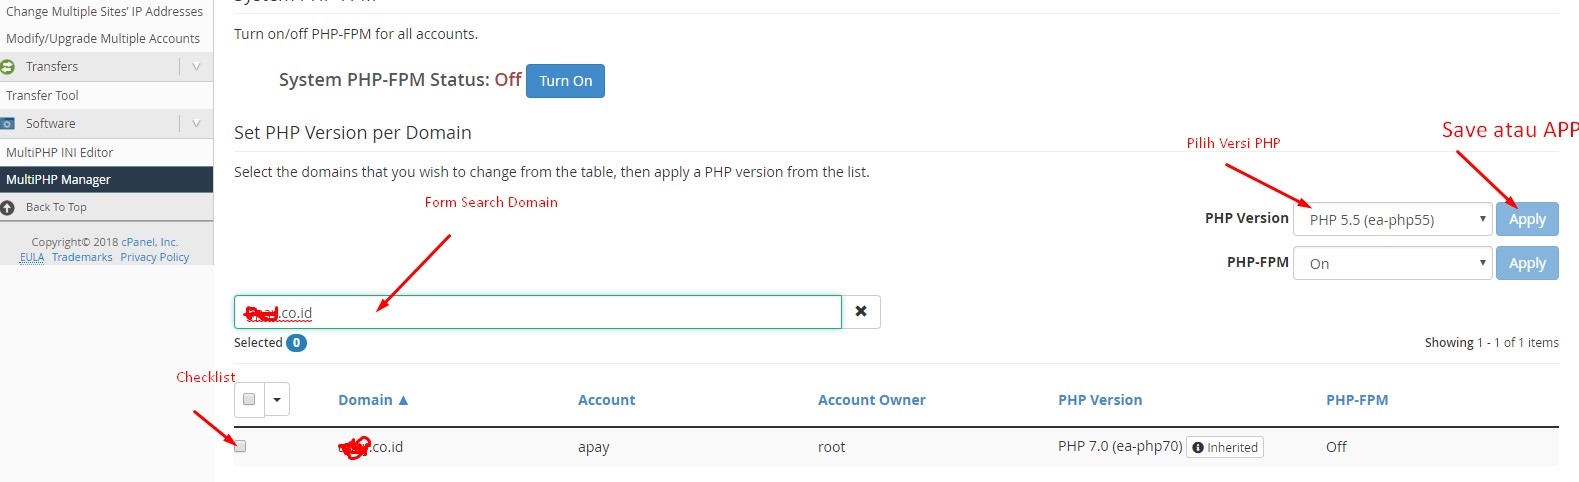This screenshot has height=482, width=1579.
Task: Click the Software section icon
Action: 8,124
